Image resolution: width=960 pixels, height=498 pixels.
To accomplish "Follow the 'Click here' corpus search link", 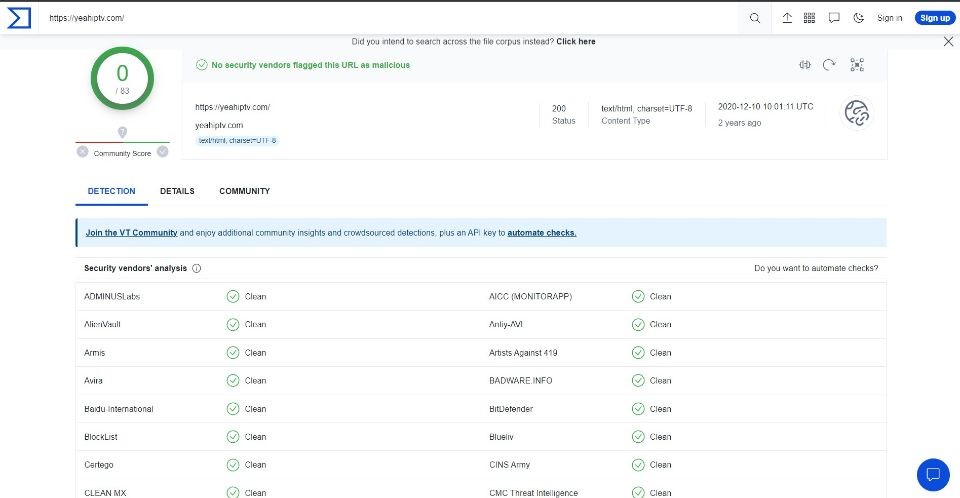I will click(576, 42).
